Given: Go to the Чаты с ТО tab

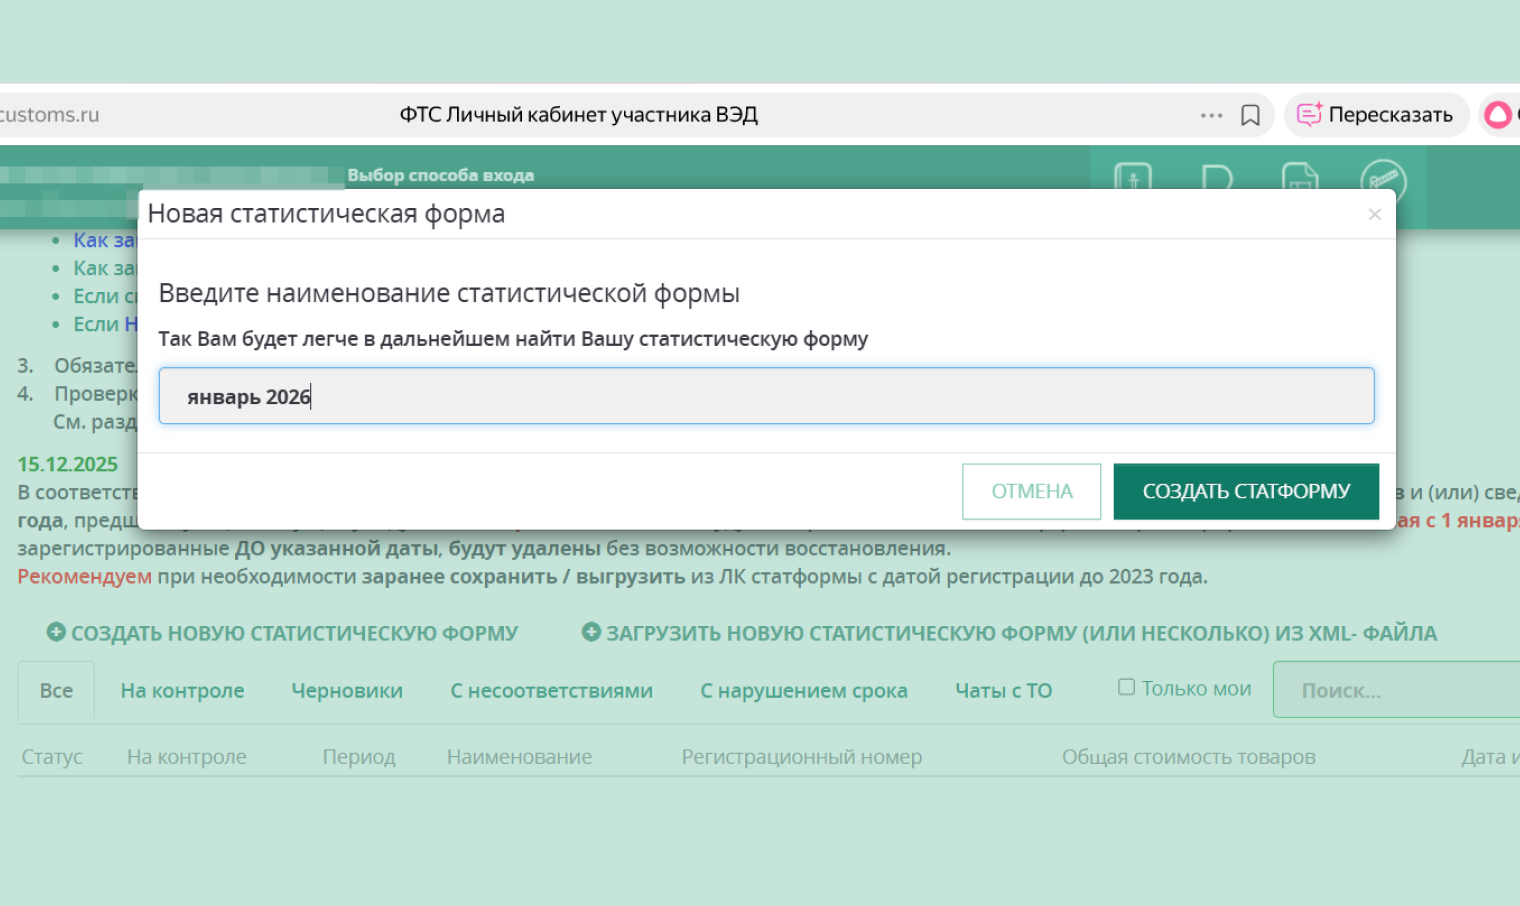Looking at the screenshot, I should (x=1003, y=691).
